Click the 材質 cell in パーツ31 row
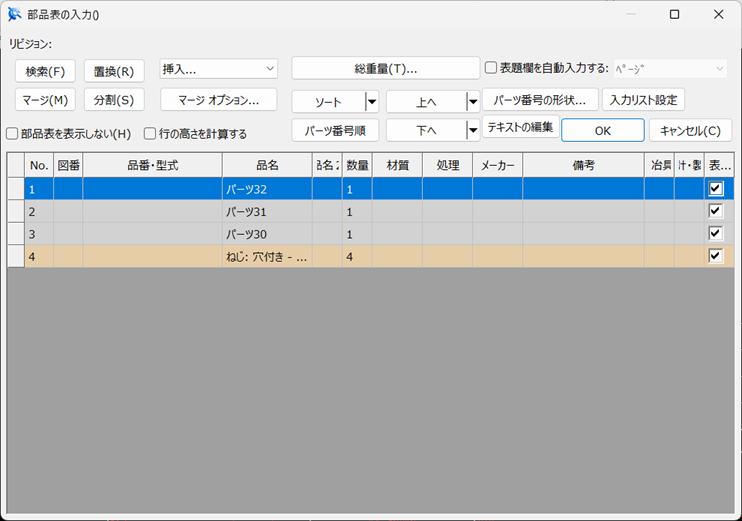The image size is (742, 521). (398, 211)
